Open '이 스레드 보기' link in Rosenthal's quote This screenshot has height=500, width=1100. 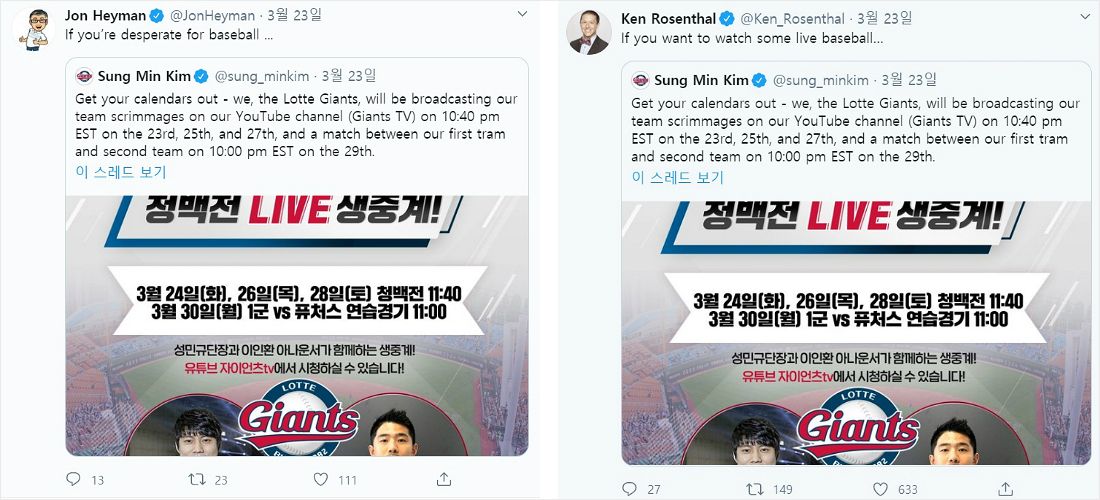(x=677, y=177)
